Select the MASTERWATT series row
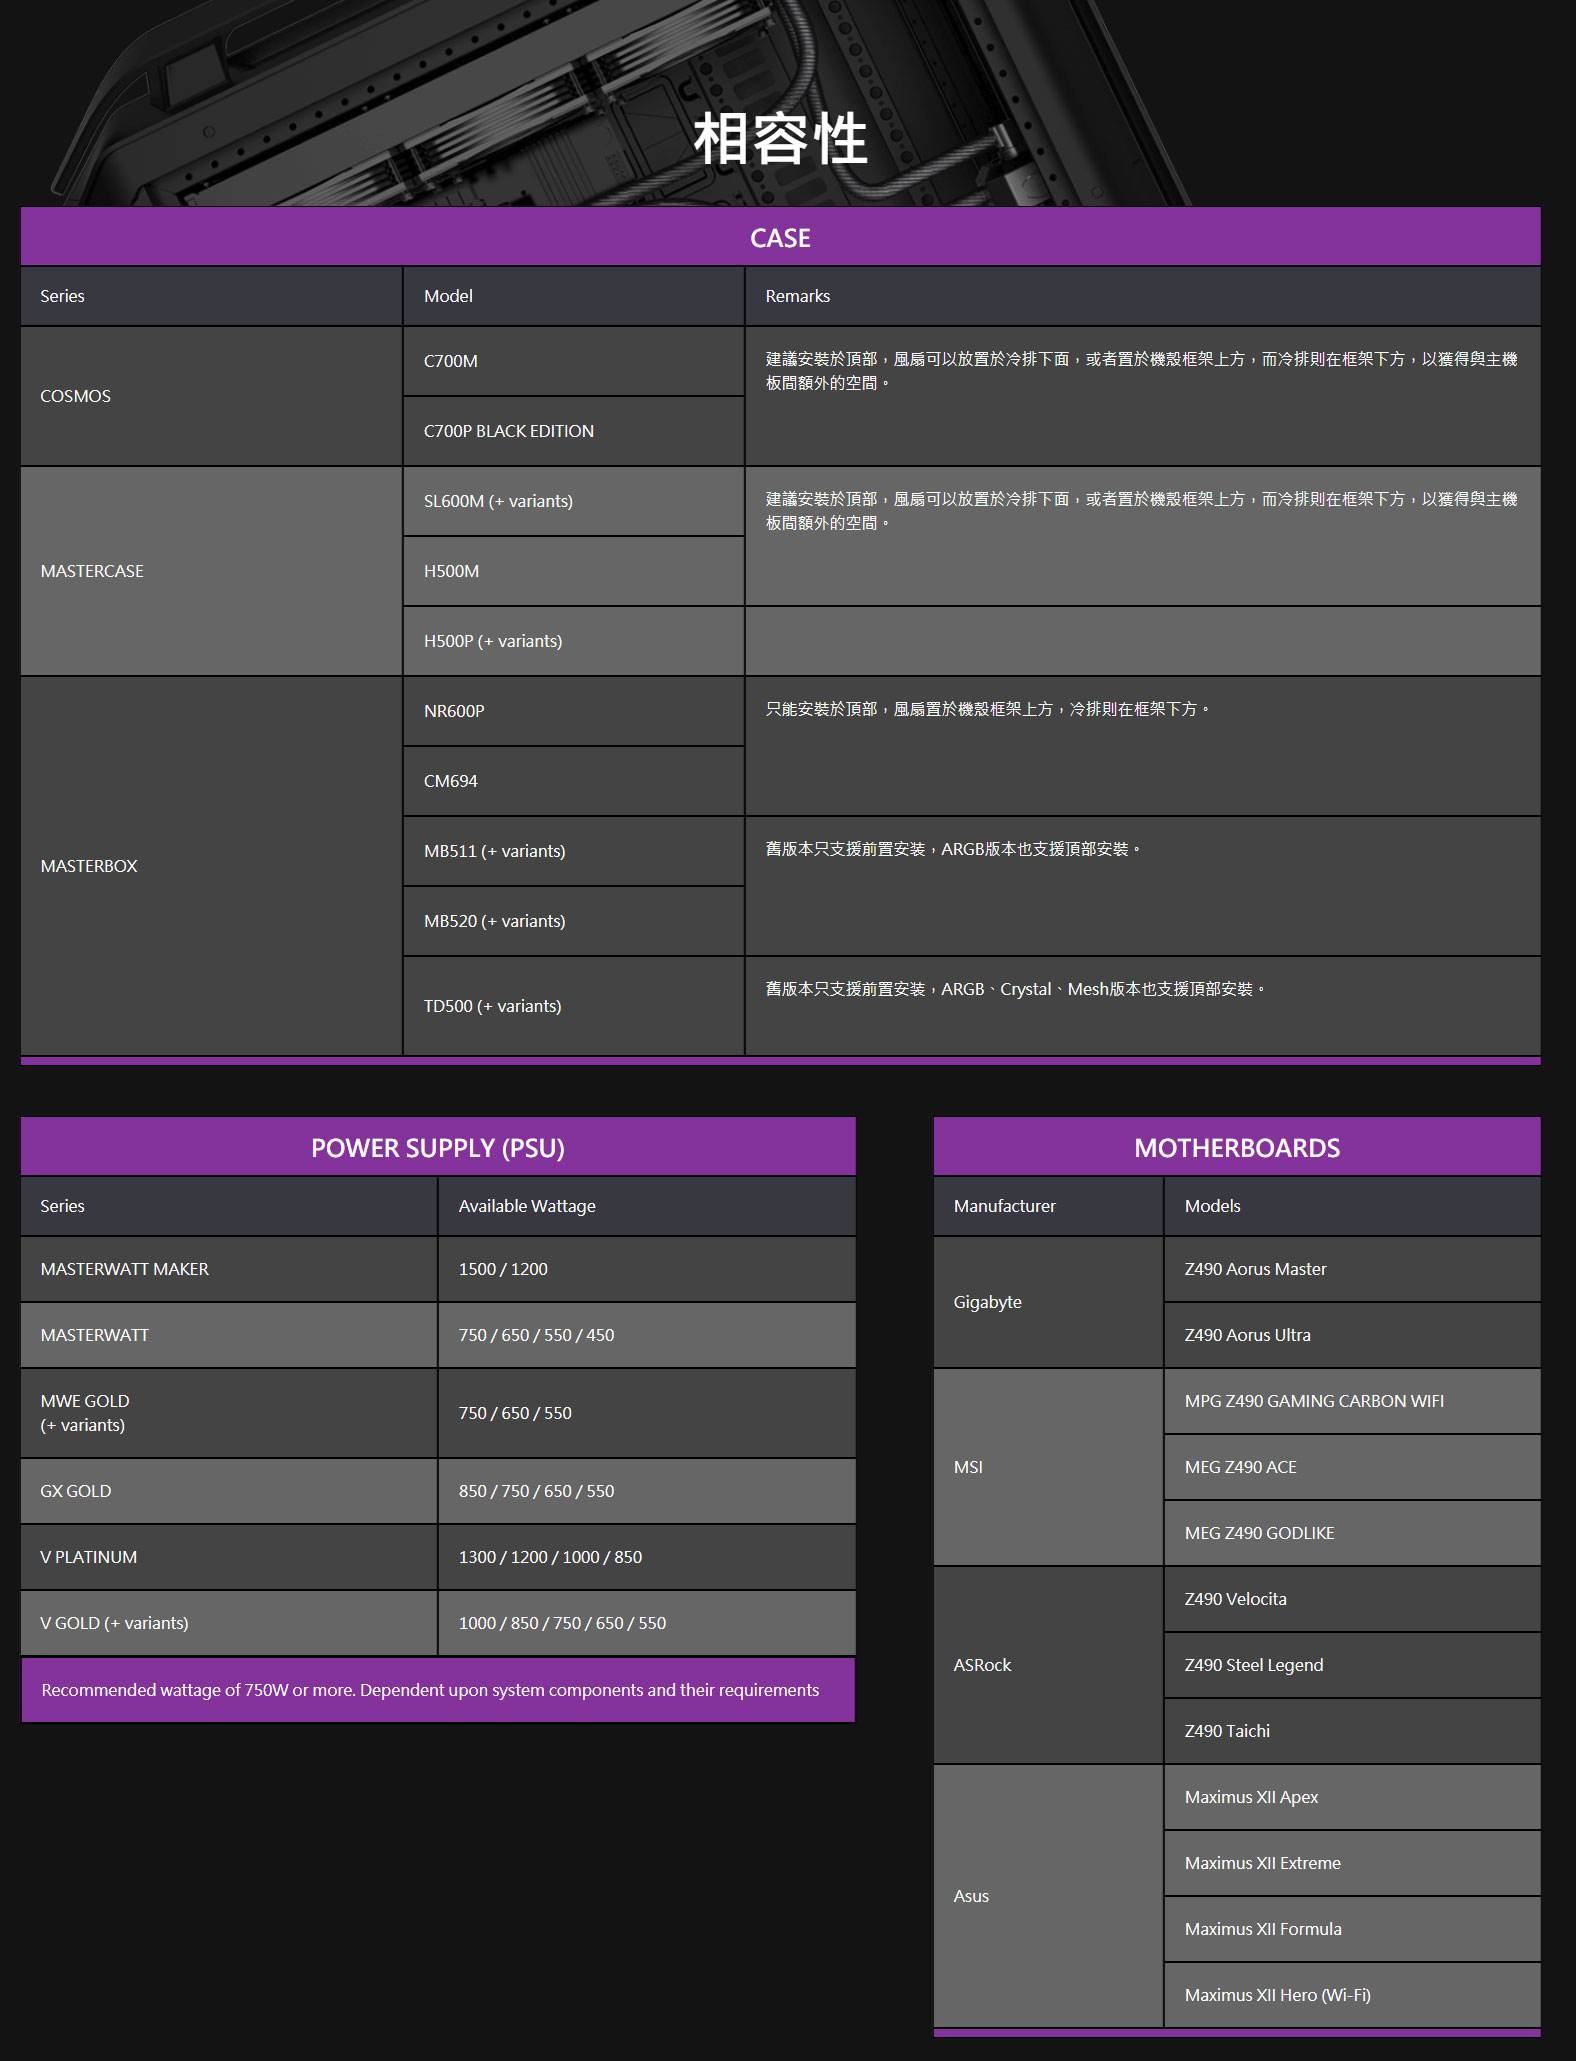Image resolution: width=1576 pixels, height=2061 pixels. click(438, 1335)
